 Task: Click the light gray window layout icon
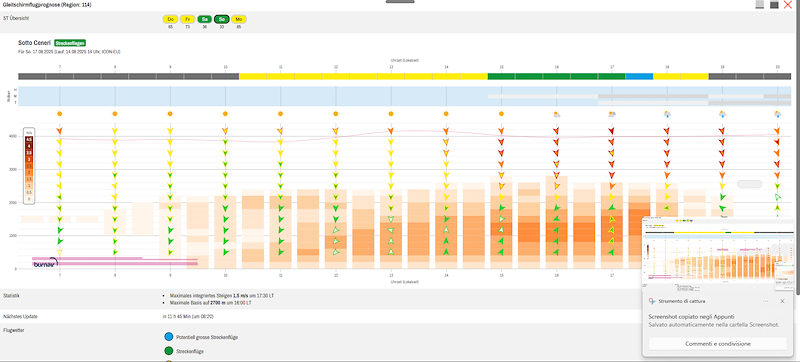pyautogui.click(x=760, y=5)
